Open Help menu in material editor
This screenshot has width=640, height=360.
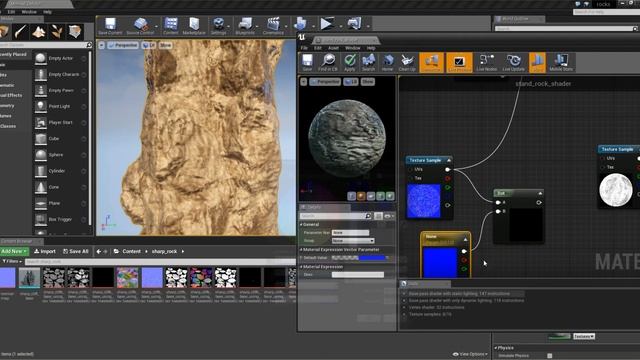point(371,48)
